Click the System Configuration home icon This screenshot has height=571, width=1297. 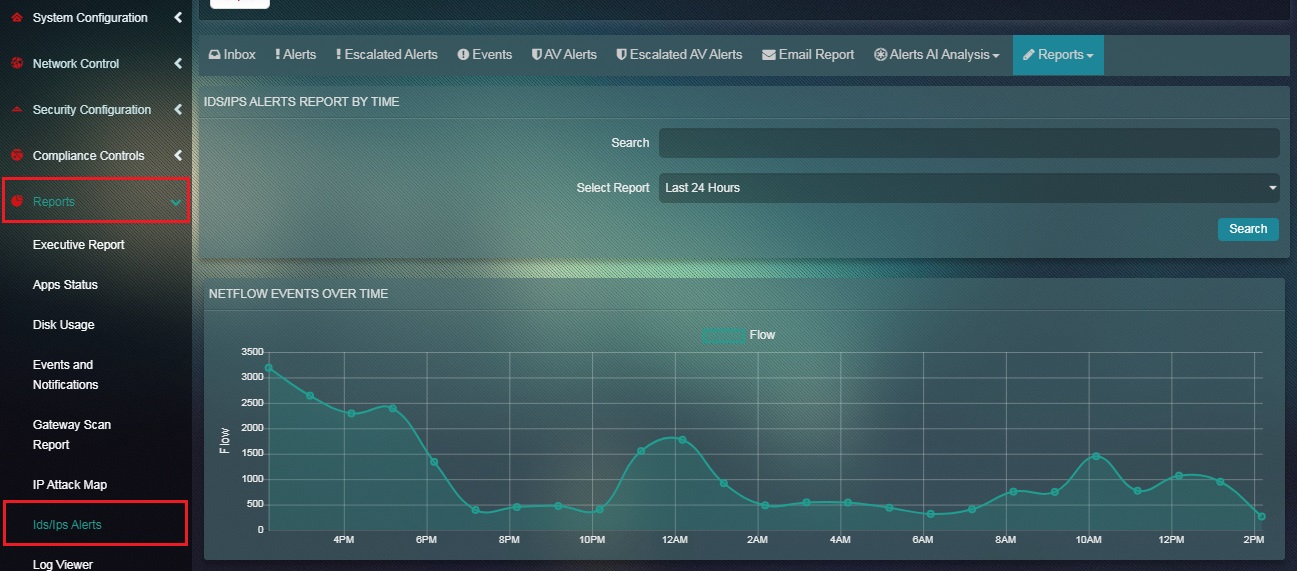tap(16, 18)
